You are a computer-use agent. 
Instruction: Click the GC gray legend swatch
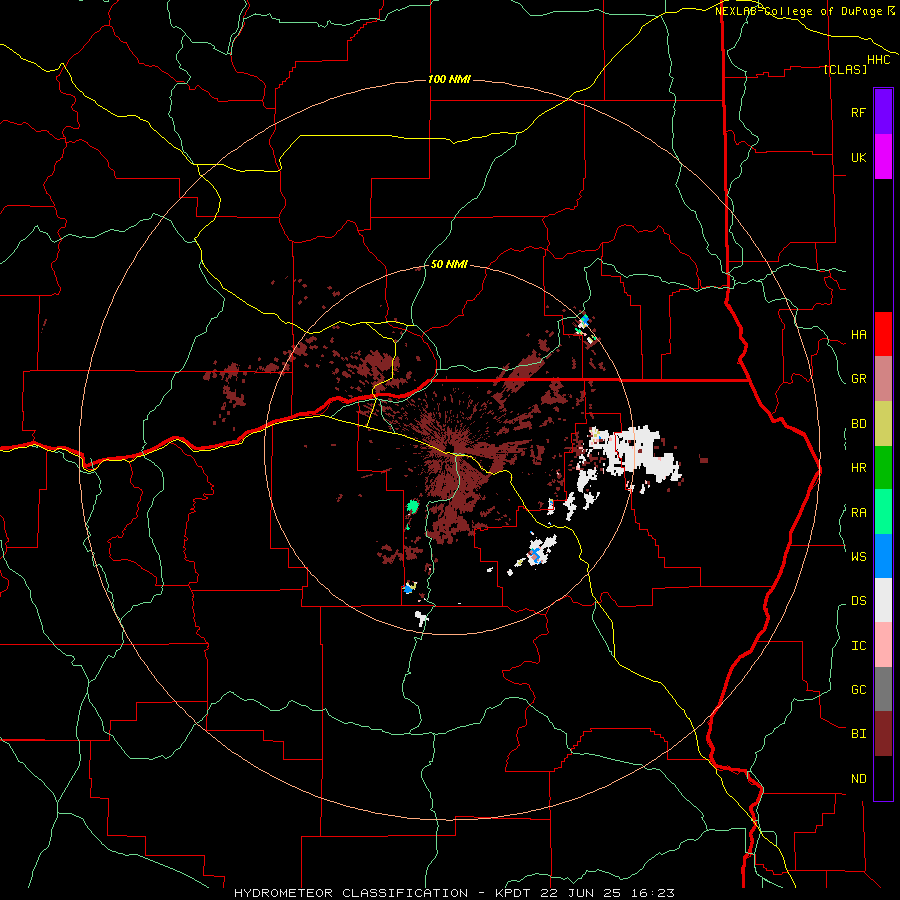coord(883,689)
